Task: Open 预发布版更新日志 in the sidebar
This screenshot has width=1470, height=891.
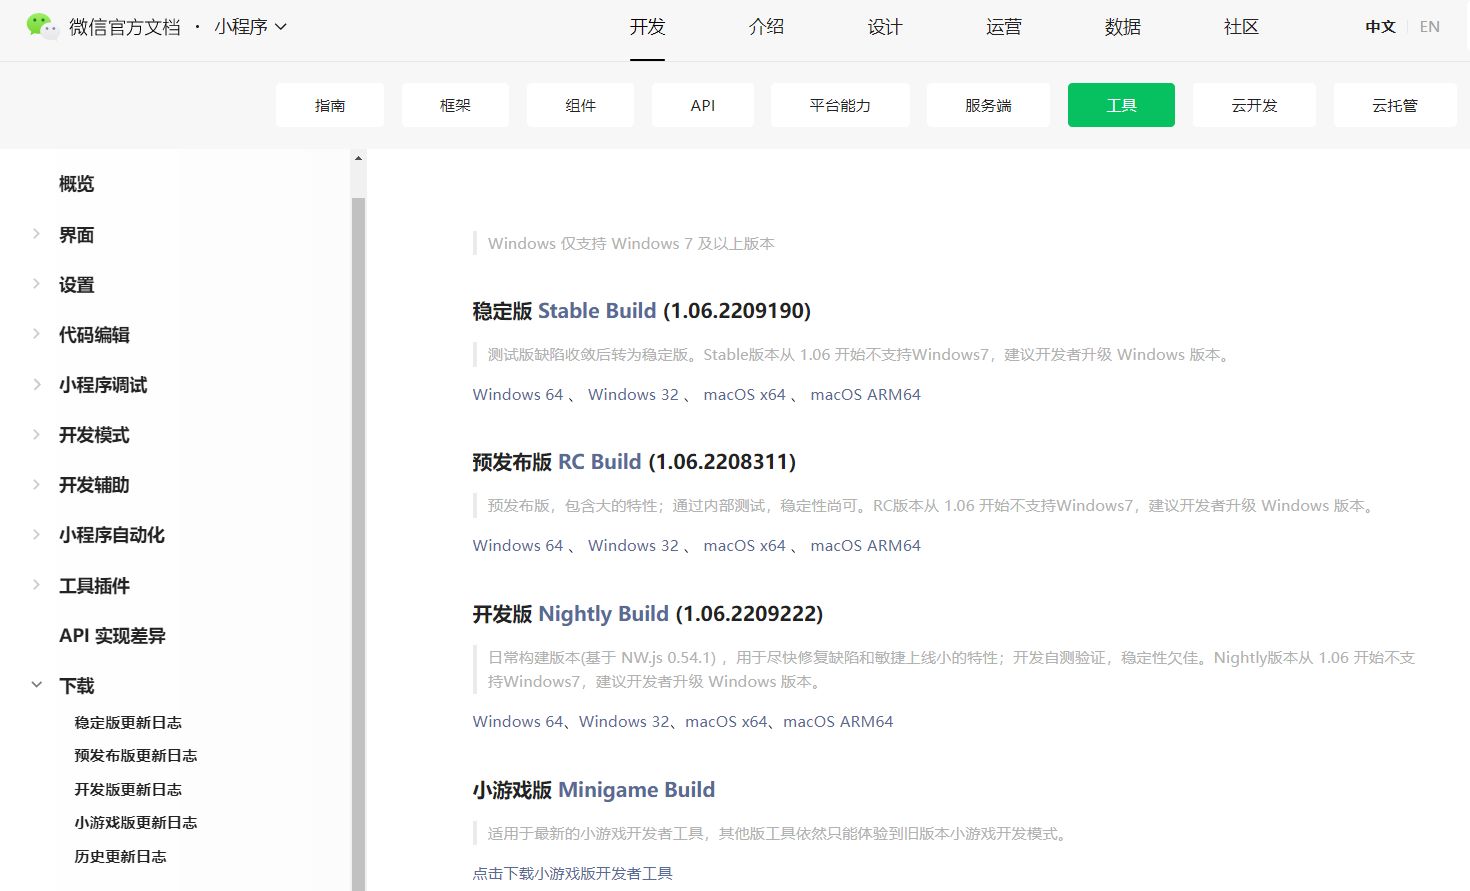Action: [136, 755]
